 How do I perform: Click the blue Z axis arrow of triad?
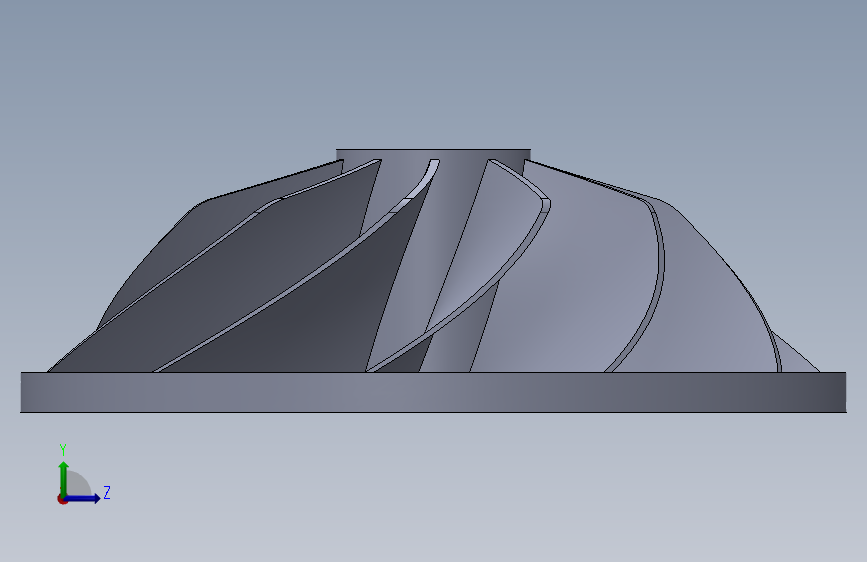(83, 498)
